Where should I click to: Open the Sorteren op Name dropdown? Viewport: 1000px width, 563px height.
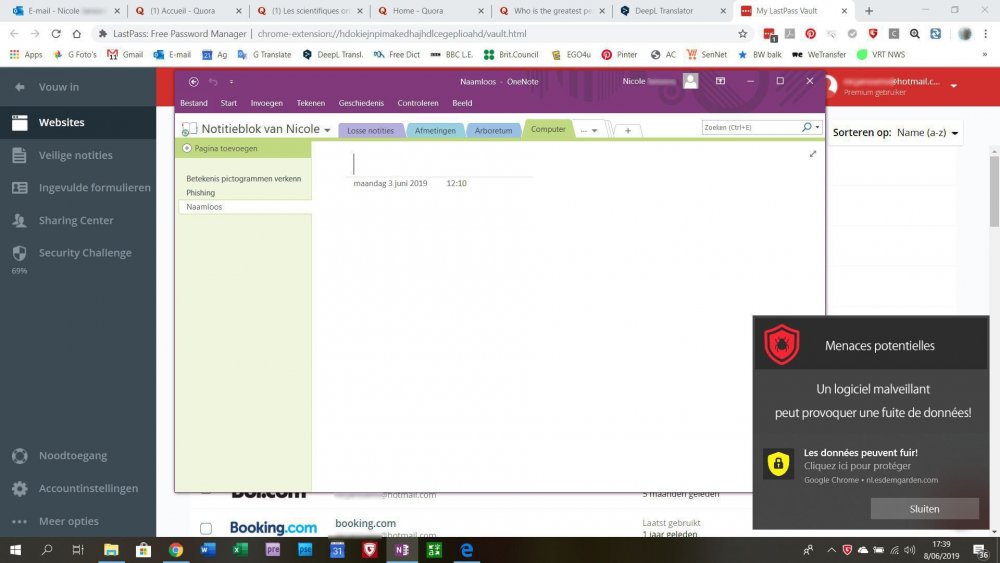pos(927,133)
